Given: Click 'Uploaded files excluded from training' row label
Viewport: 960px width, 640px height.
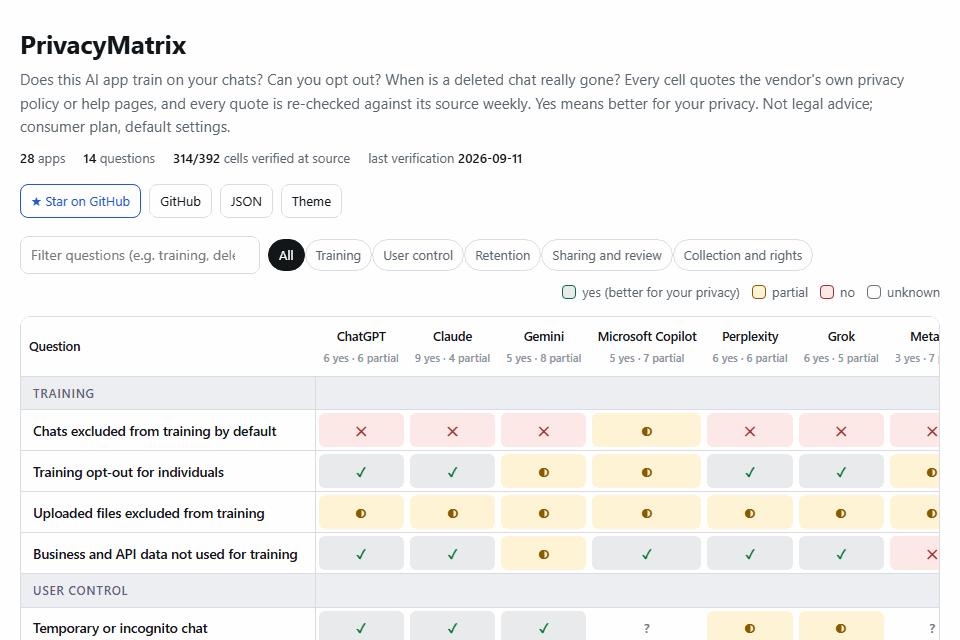Looking at the screenshot, I should [149, 513].
